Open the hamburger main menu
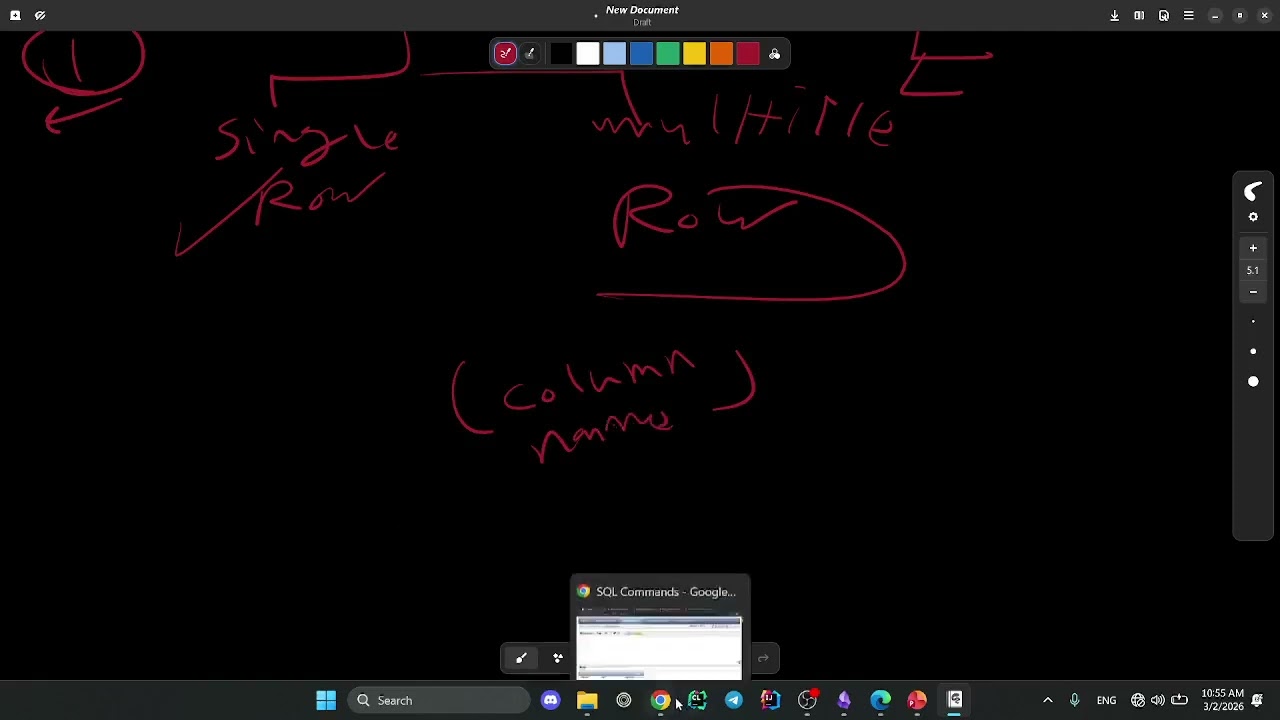Image resolution: width=1280 pixels, height=720 pixels. click(1189, 15)
